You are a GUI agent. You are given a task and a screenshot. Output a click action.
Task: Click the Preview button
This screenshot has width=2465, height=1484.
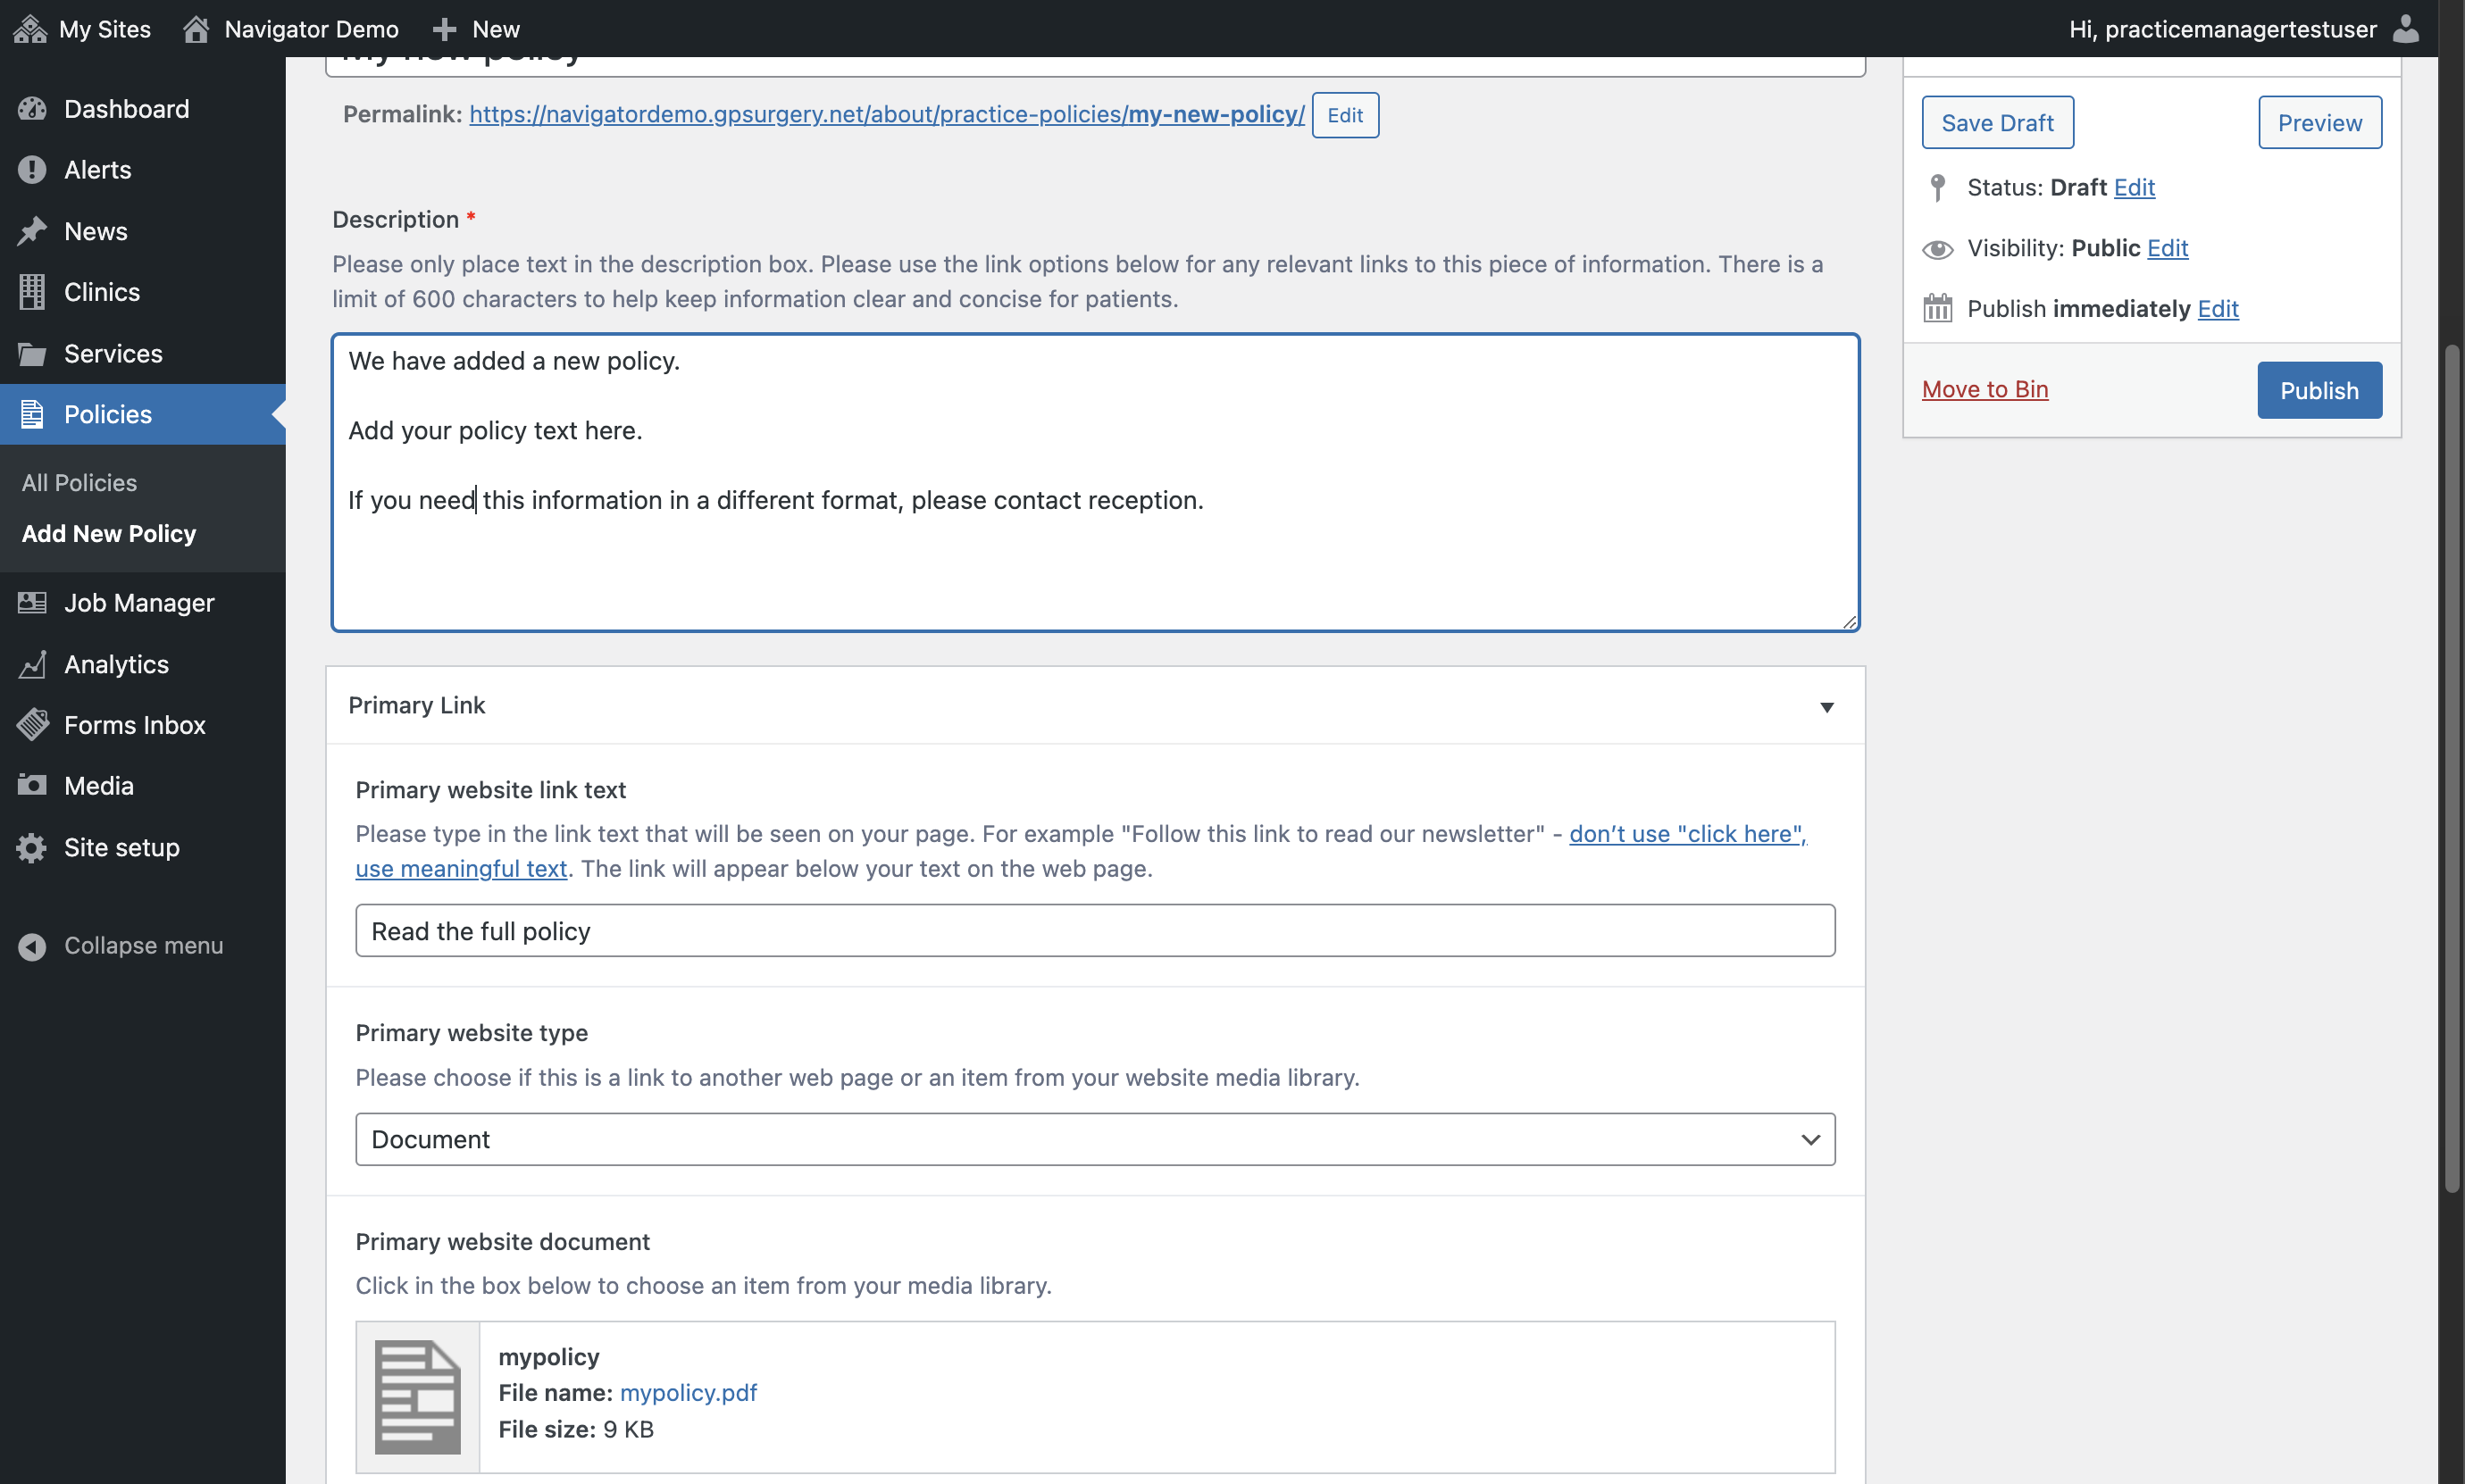coord(2320,122)
